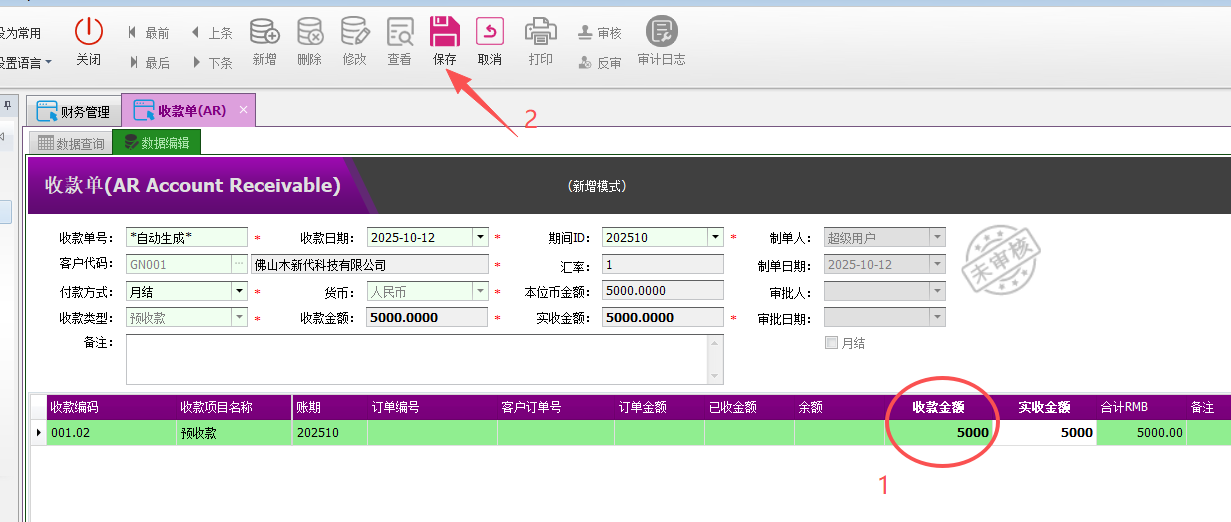Click the remark scrollbar down arrow
Screen dimensions: 1231x522
715,376
